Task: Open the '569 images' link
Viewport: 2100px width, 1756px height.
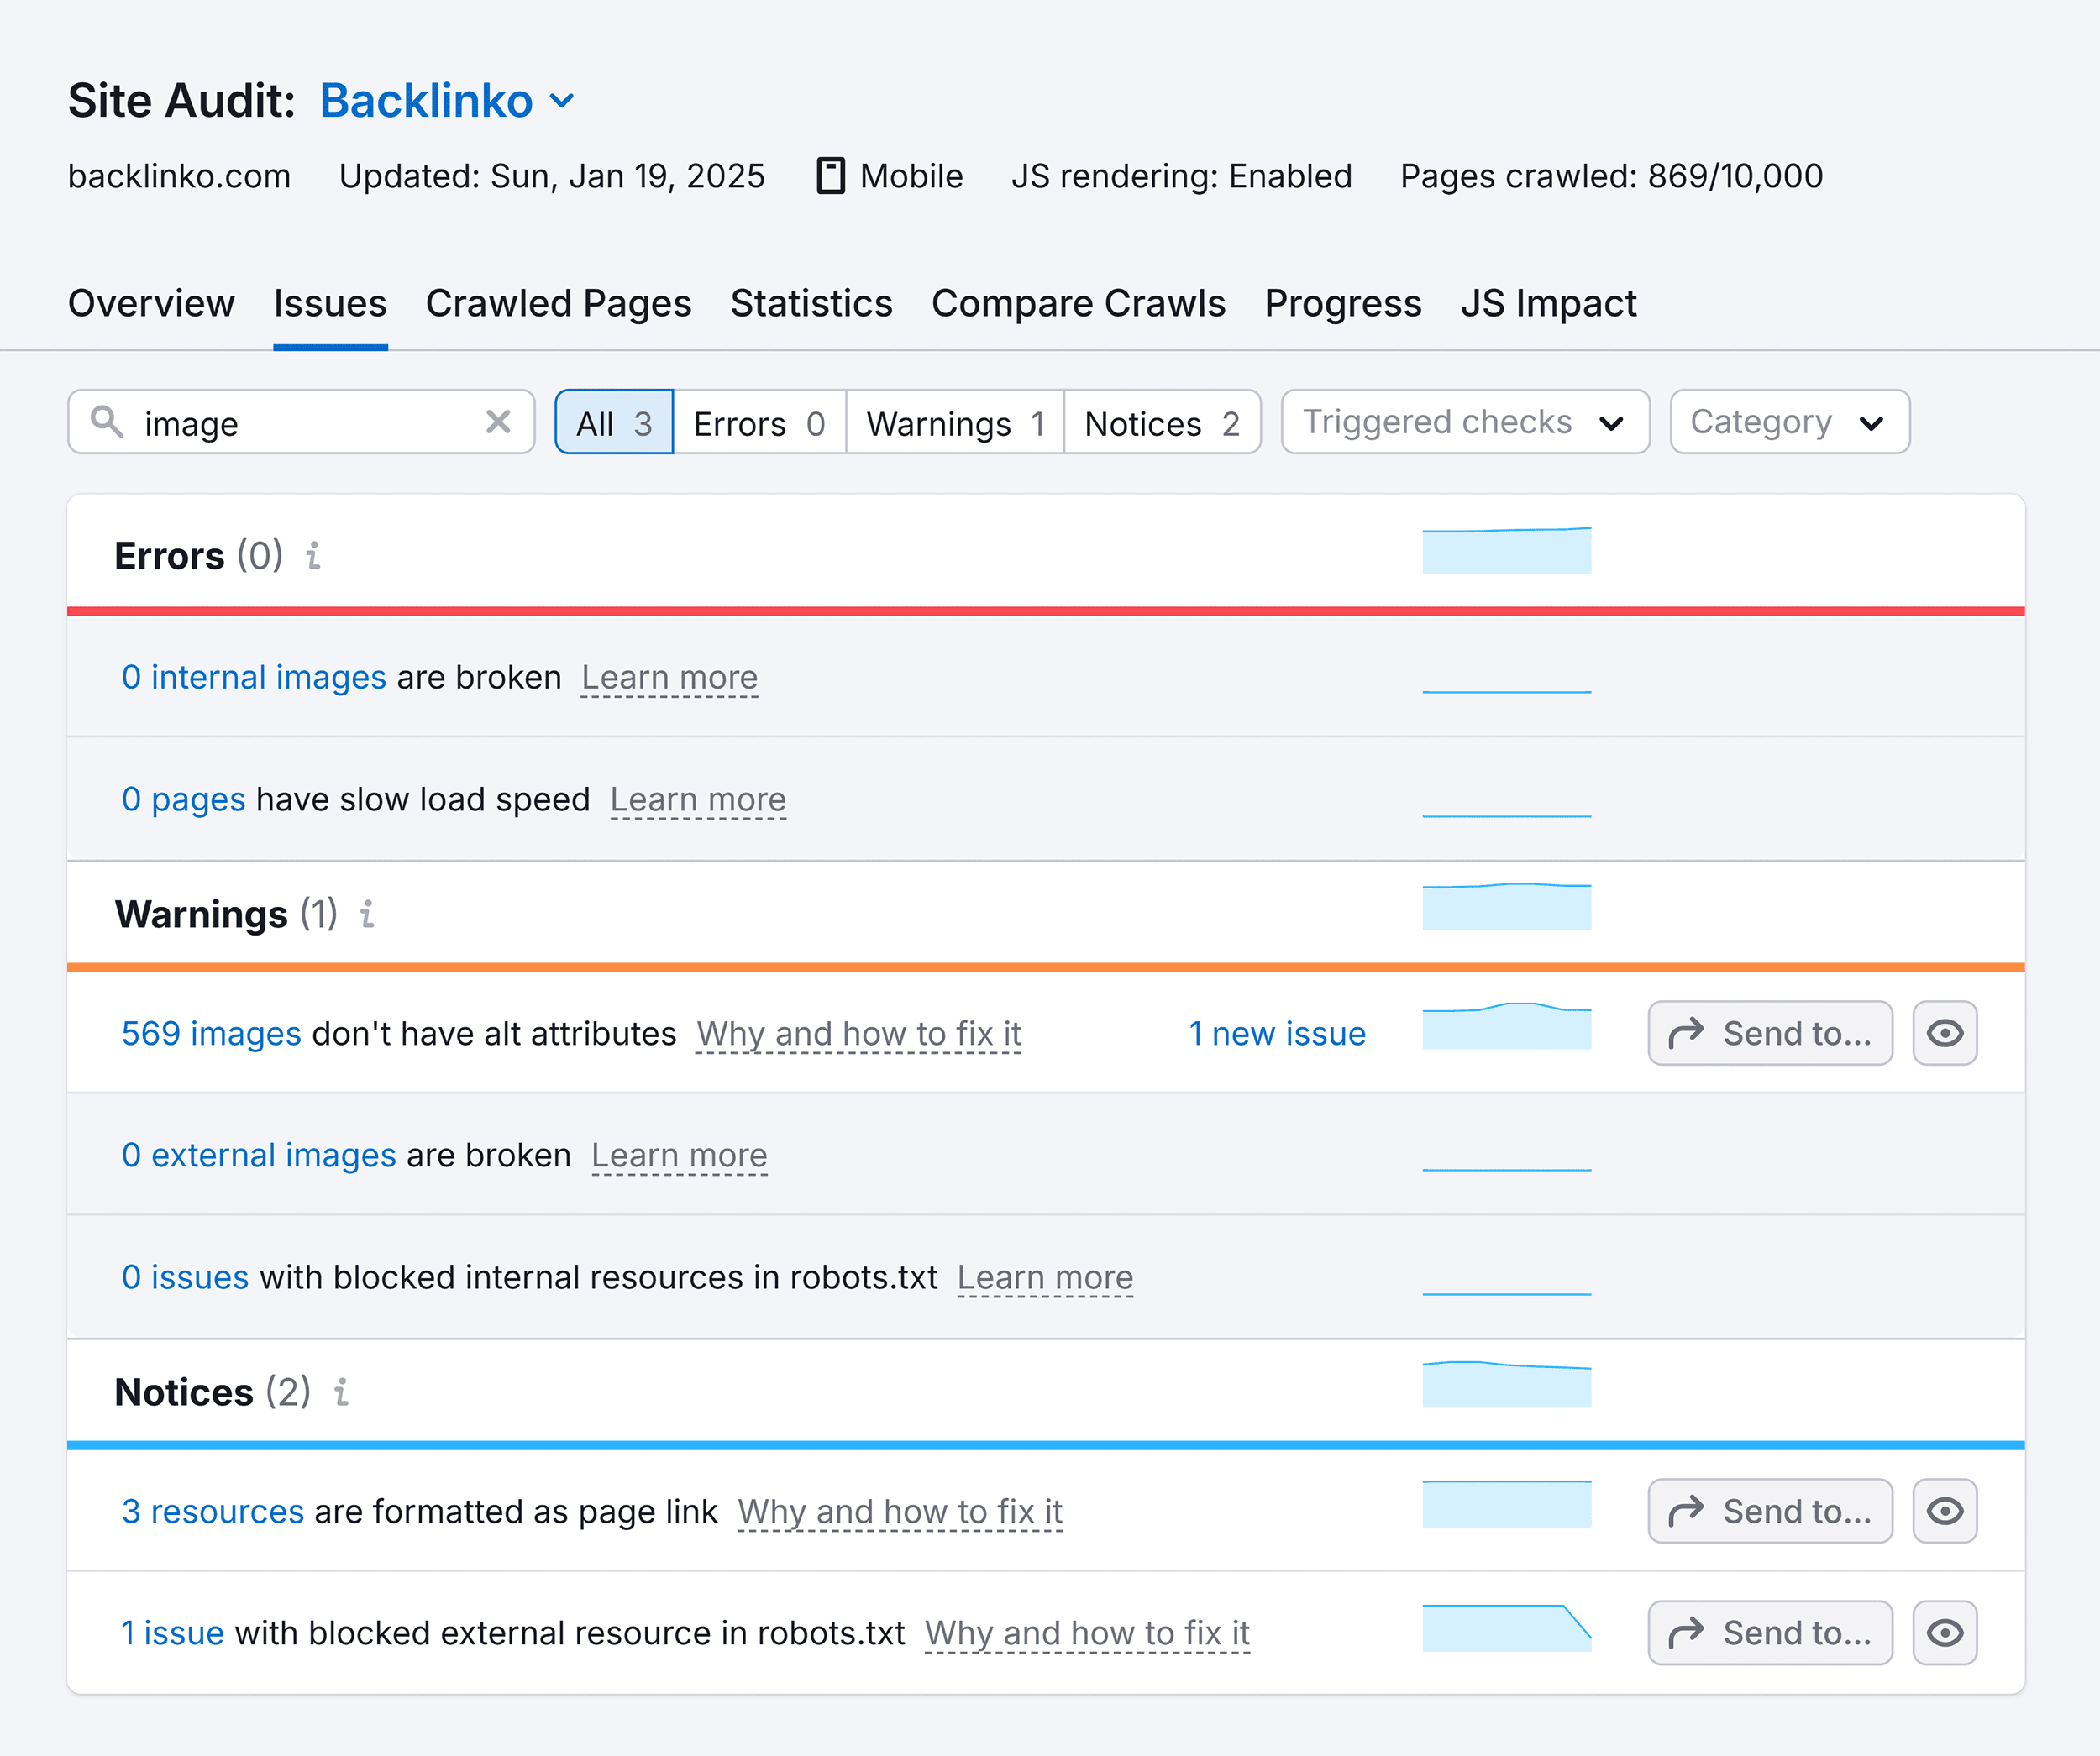Action: (211, 1033)
